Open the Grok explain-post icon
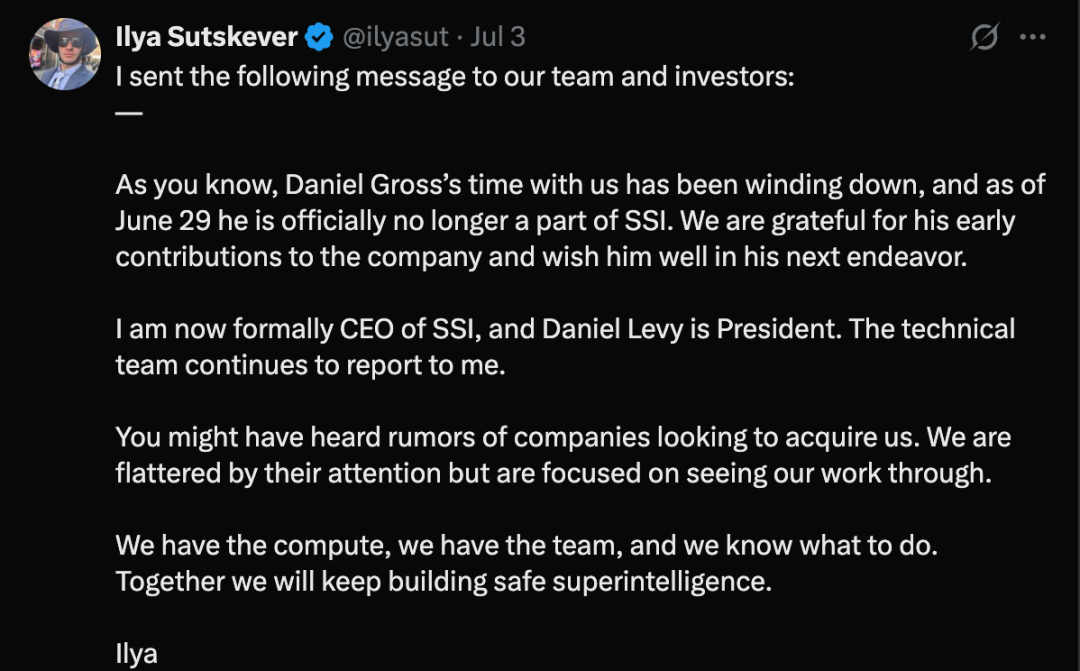 click(984, 37)
